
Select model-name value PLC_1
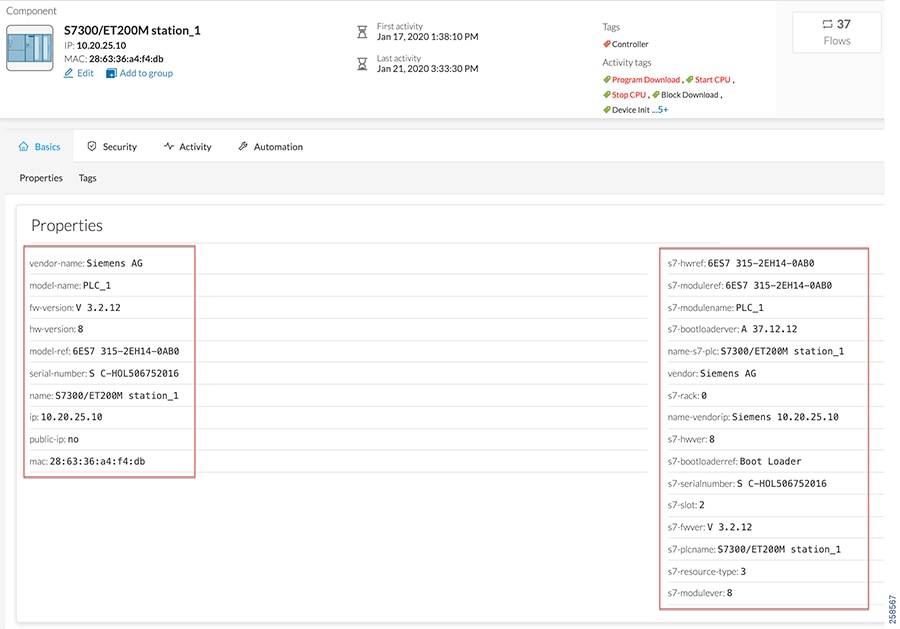(97, 285)
